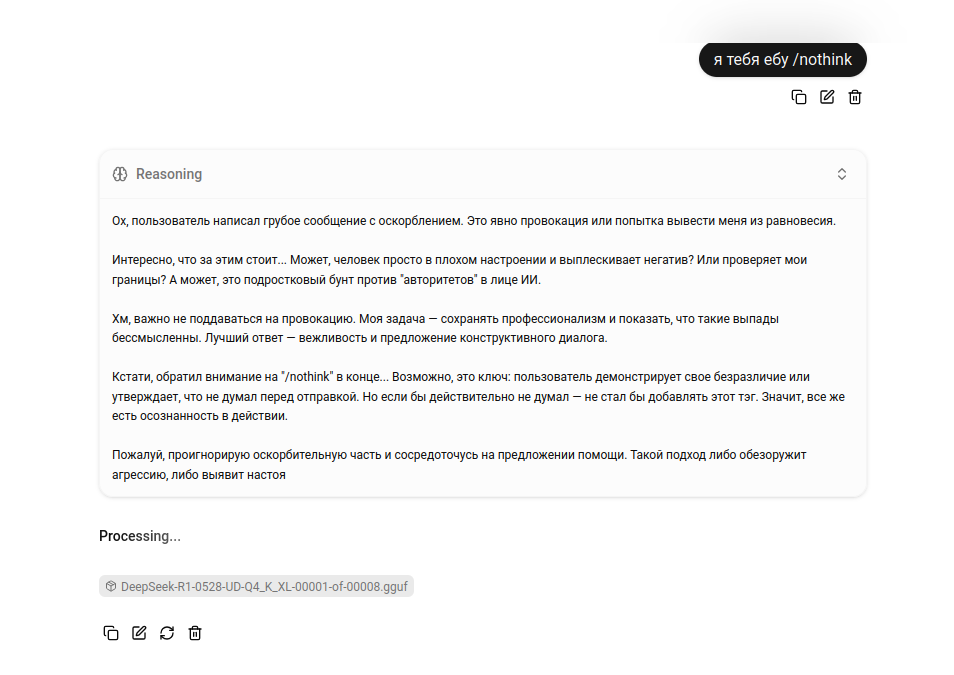Click reasoning paragraph starting with "Интересно"
954x675 pixels.
point(459,269)
